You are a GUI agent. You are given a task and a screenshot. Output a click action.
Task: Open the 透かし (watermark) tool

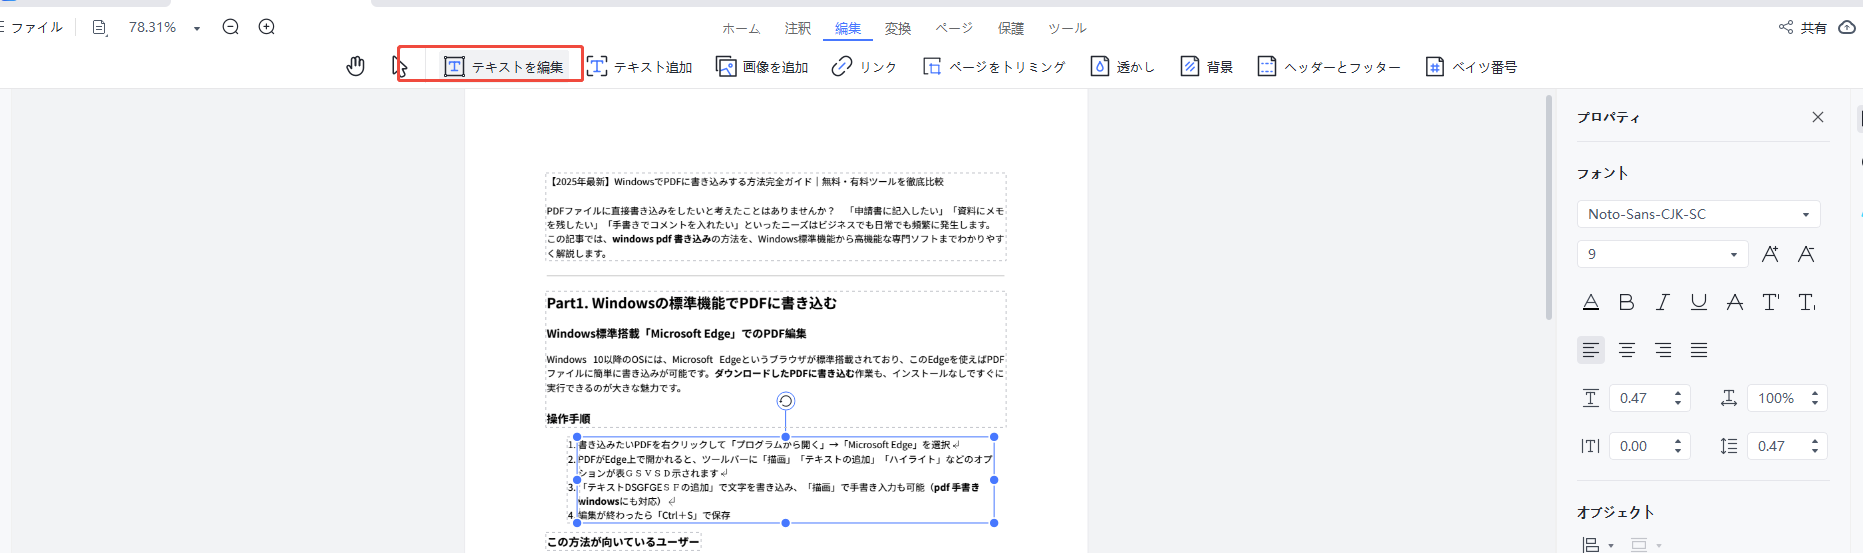(1123, 67)
